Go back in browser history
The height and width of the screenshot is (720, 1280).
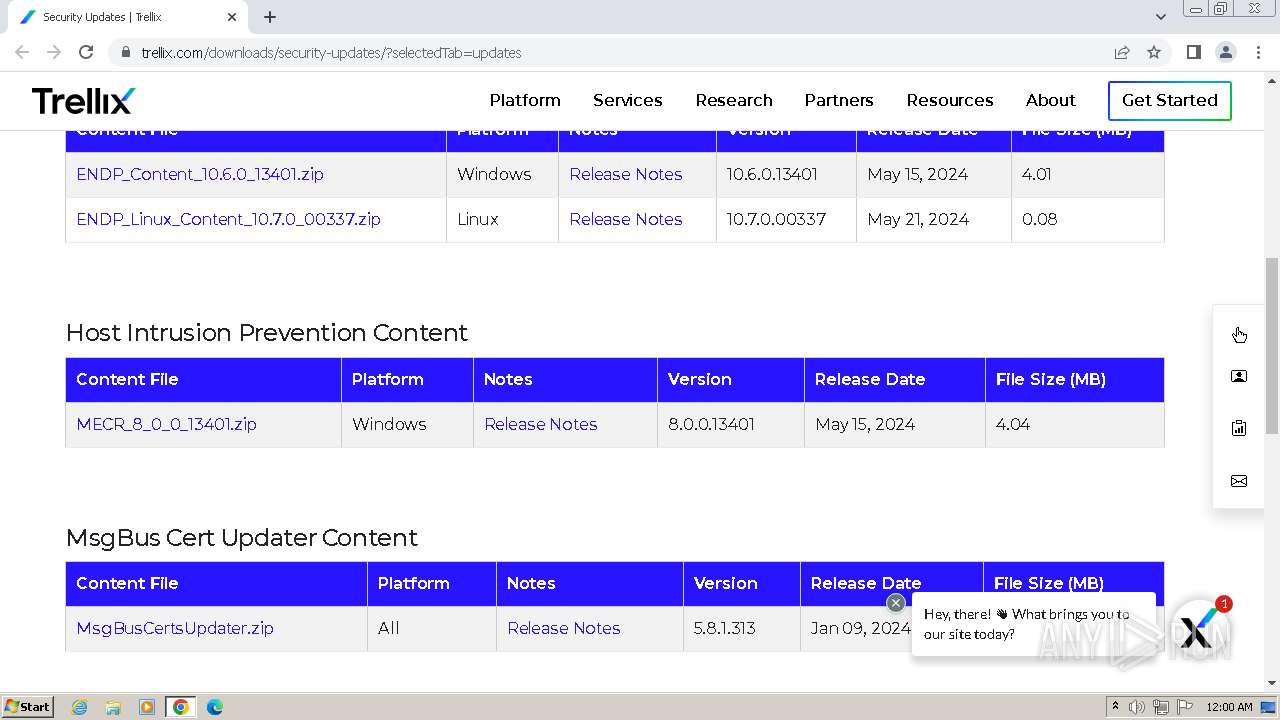(22, 52)
